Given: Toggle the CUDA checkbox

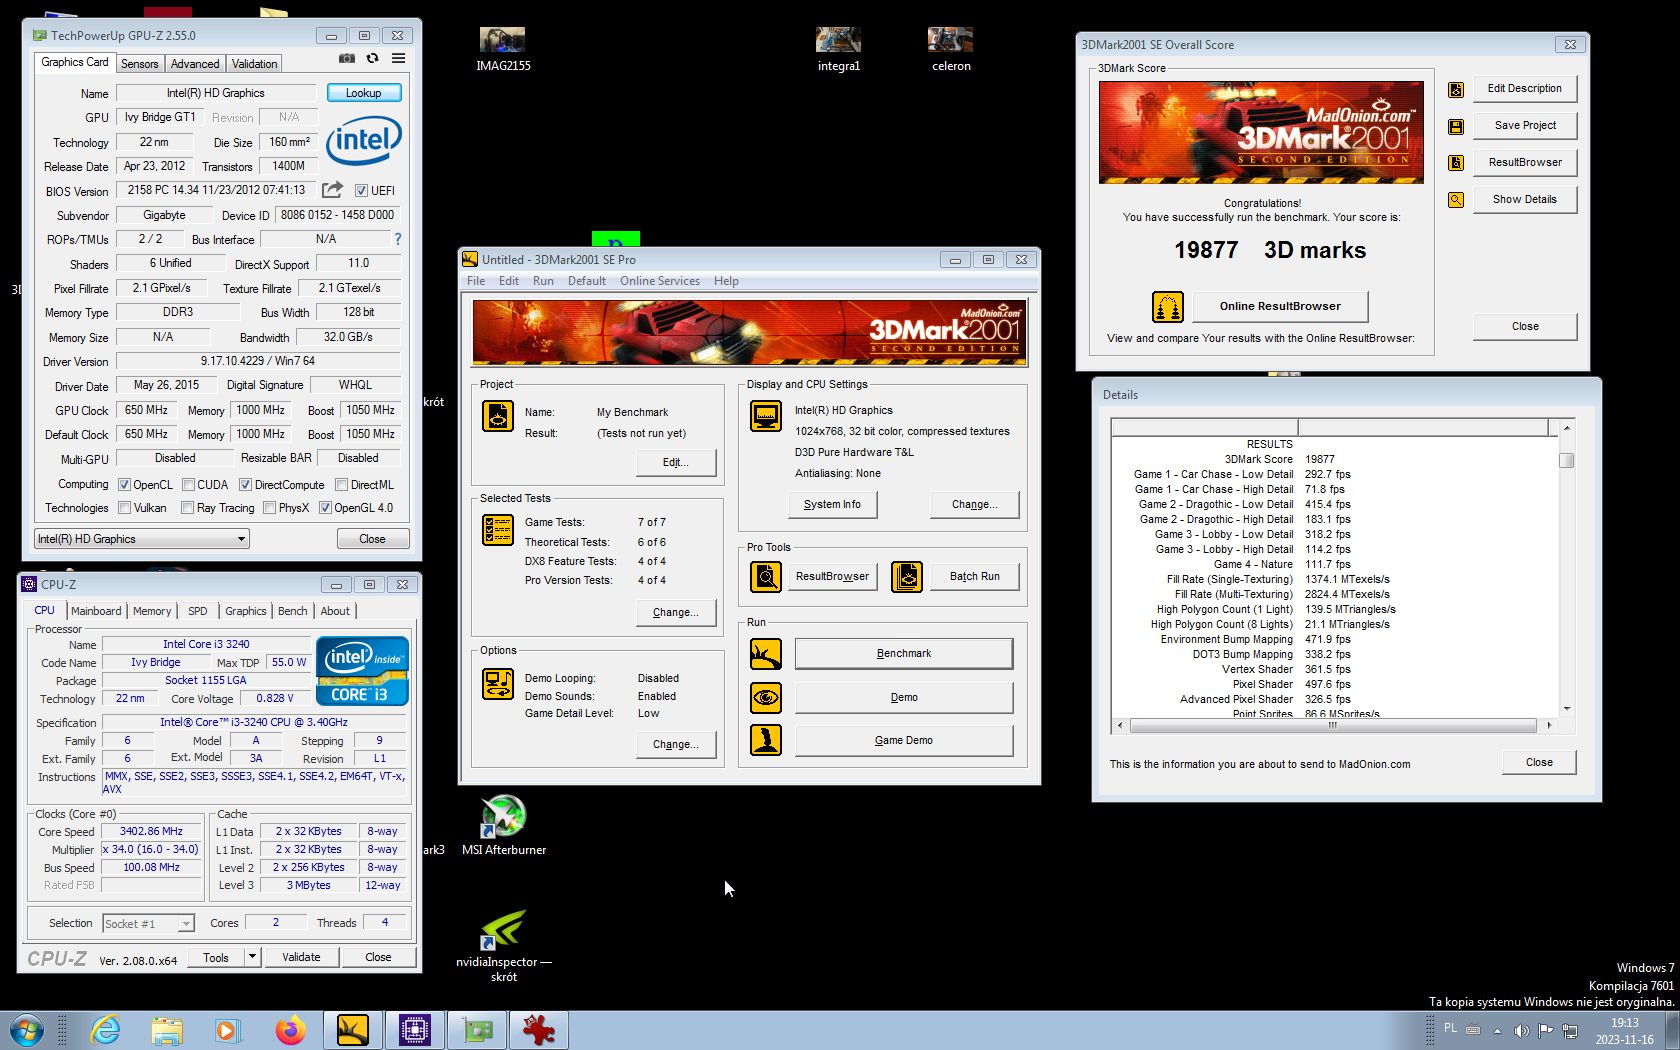Looking at the screenshot, I should (188, 485).
